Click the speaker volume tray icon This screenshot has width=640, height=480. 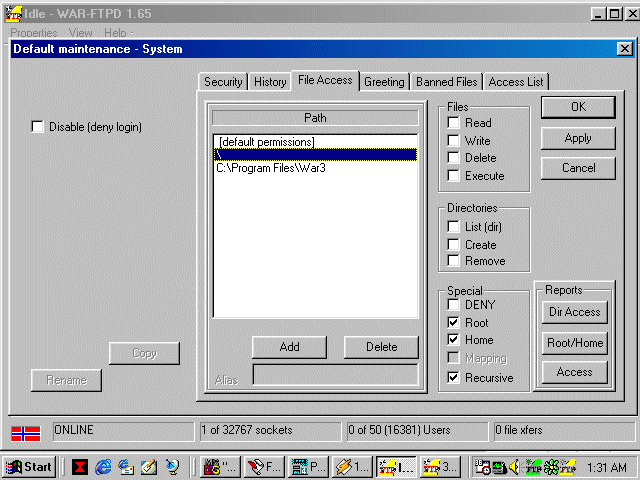tap(514, 466)
